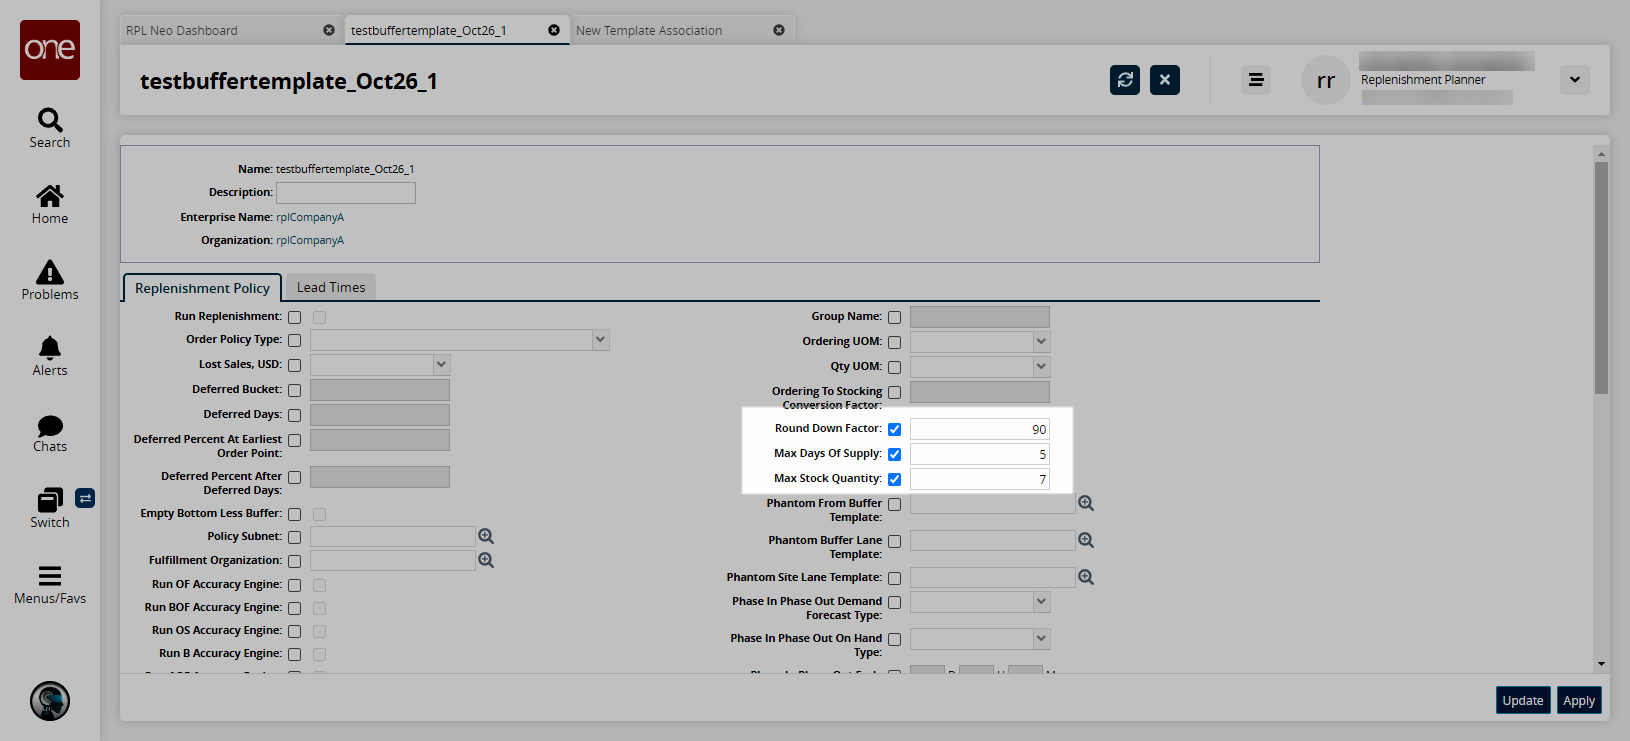The width and height of the screenshot is (1630, 741).
Task: Go to Home in the sidebar
Action: [x=49, y=196]
